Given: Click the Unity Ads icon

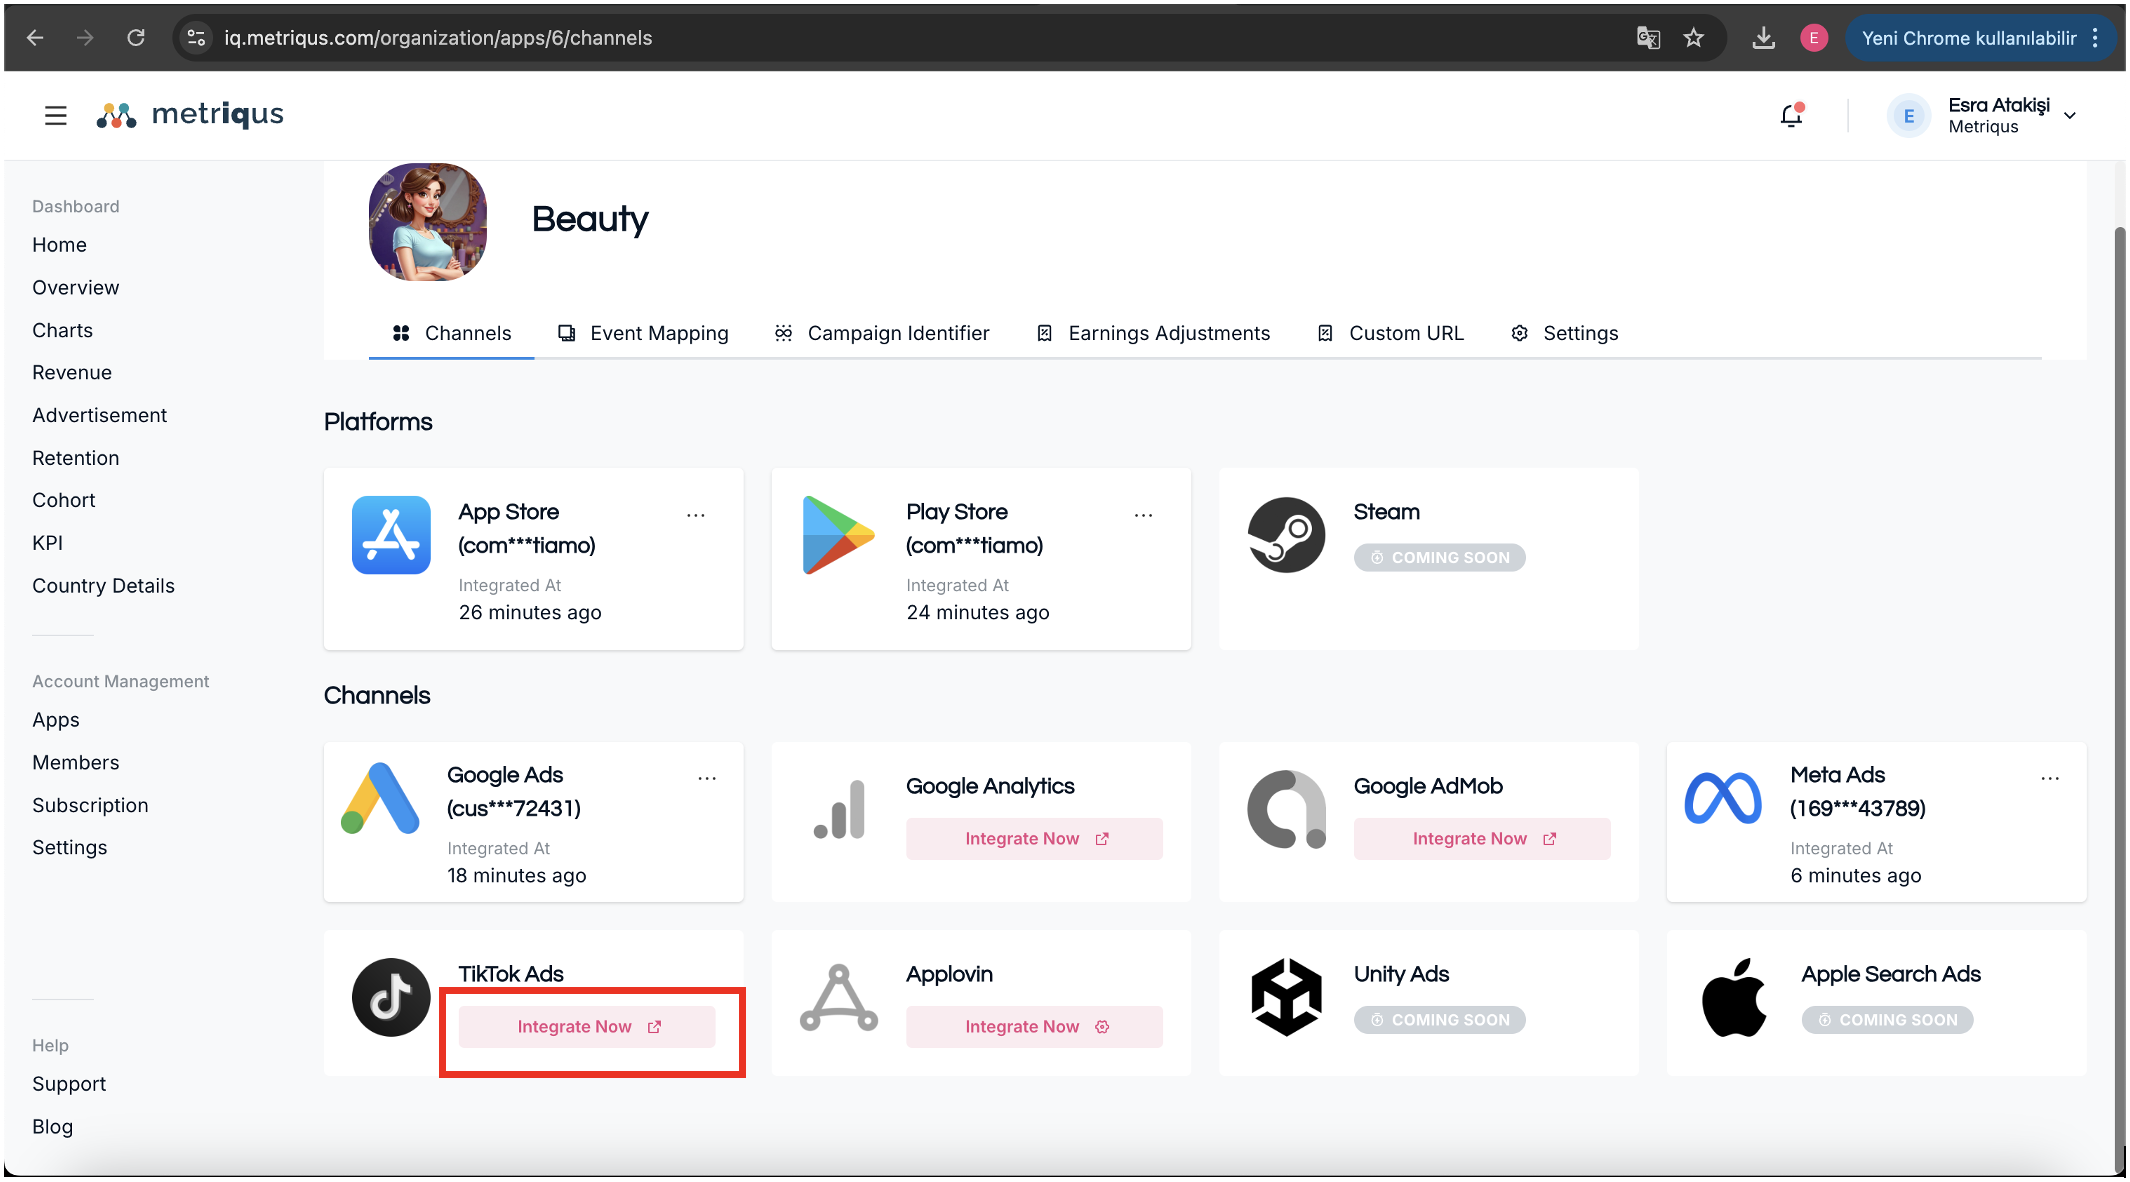Looking at the screenshot, I should [1286, 997].
